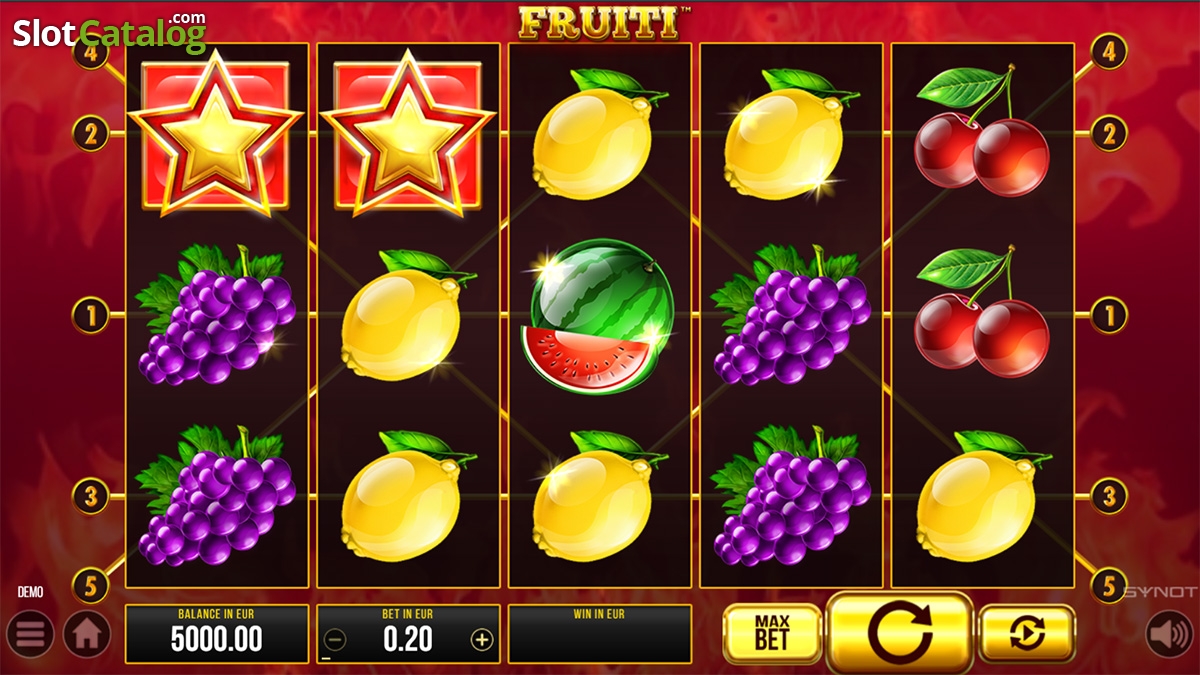Image resolution: width=1200 pixels, height=675 pixels.
Task: Decrease bet with the minus button
Action: click(335, 640)
